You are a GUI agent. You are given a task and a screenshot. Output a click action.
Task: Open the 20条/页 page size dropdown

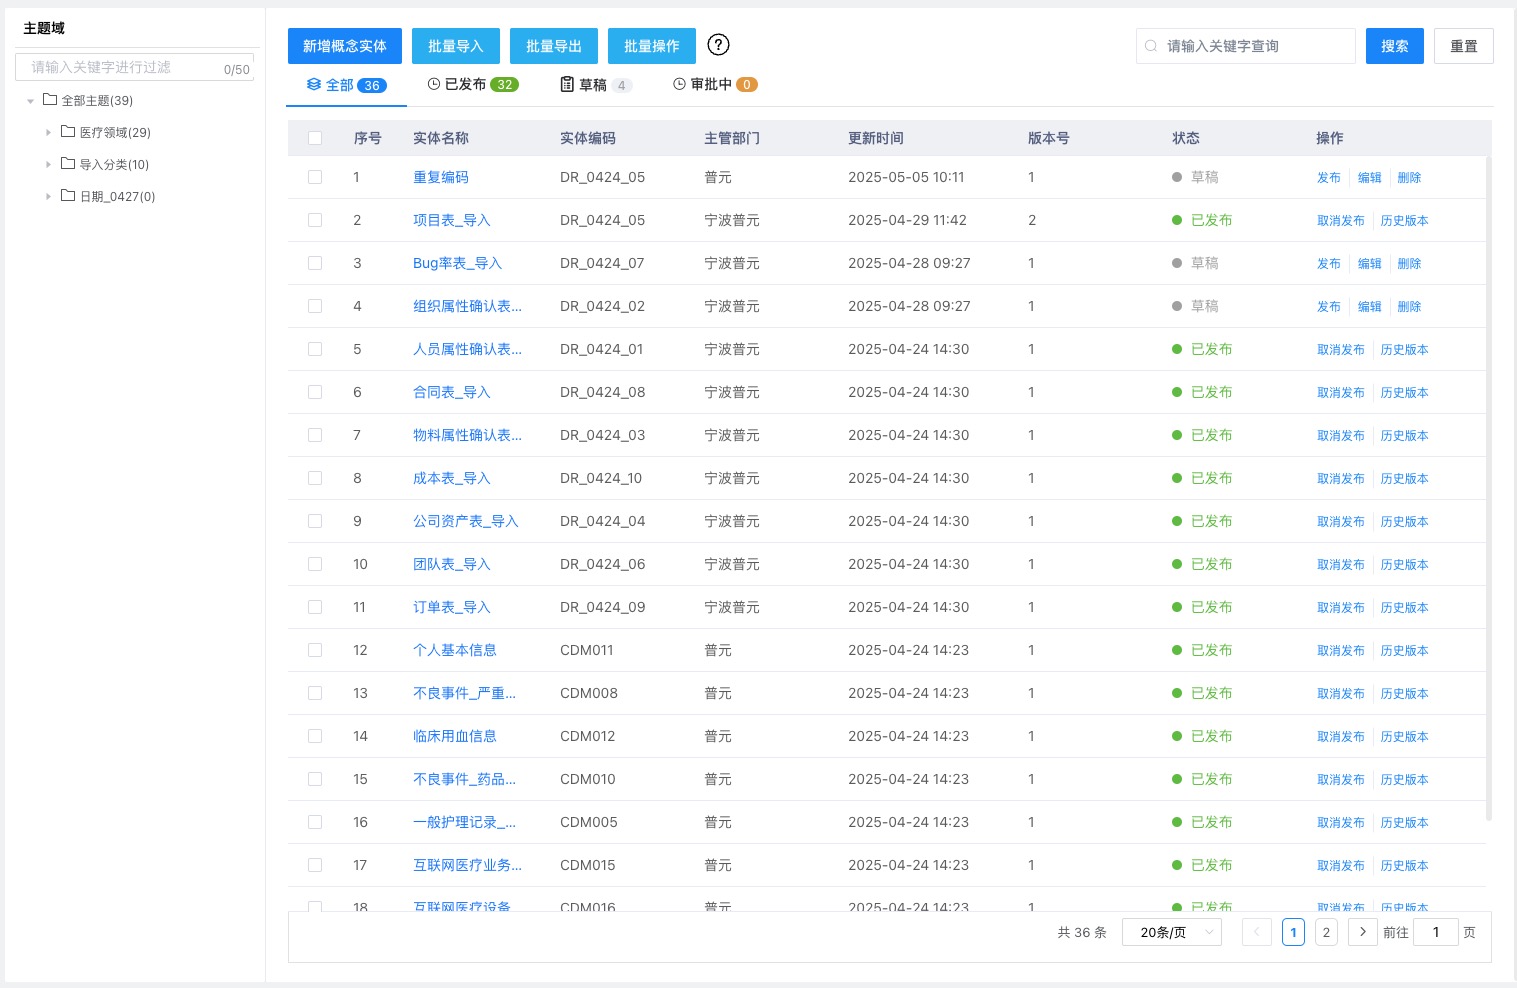coord(1171,932)
